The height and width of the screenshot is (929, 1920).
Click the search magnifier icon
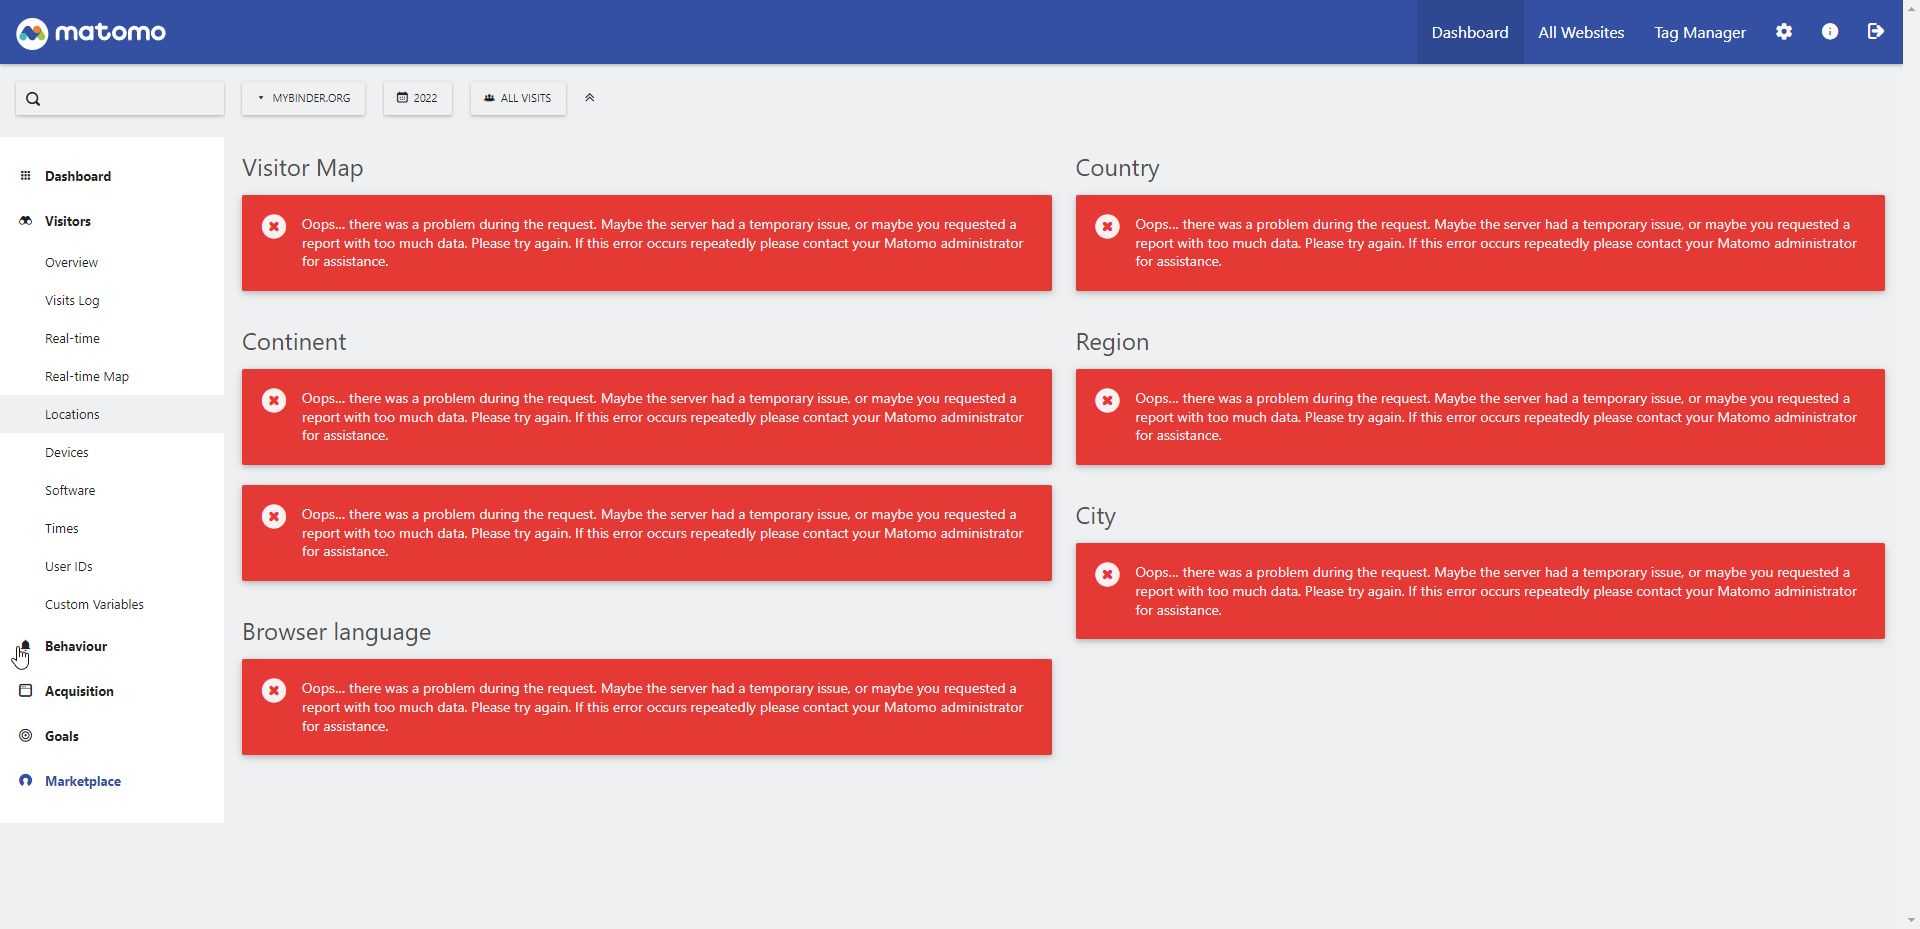click(x=33, y=99)
